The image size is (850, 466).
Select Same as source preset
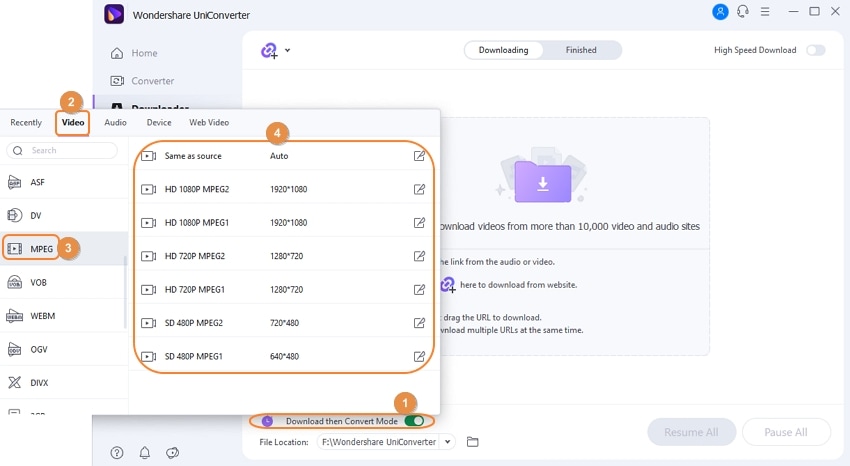284,156
